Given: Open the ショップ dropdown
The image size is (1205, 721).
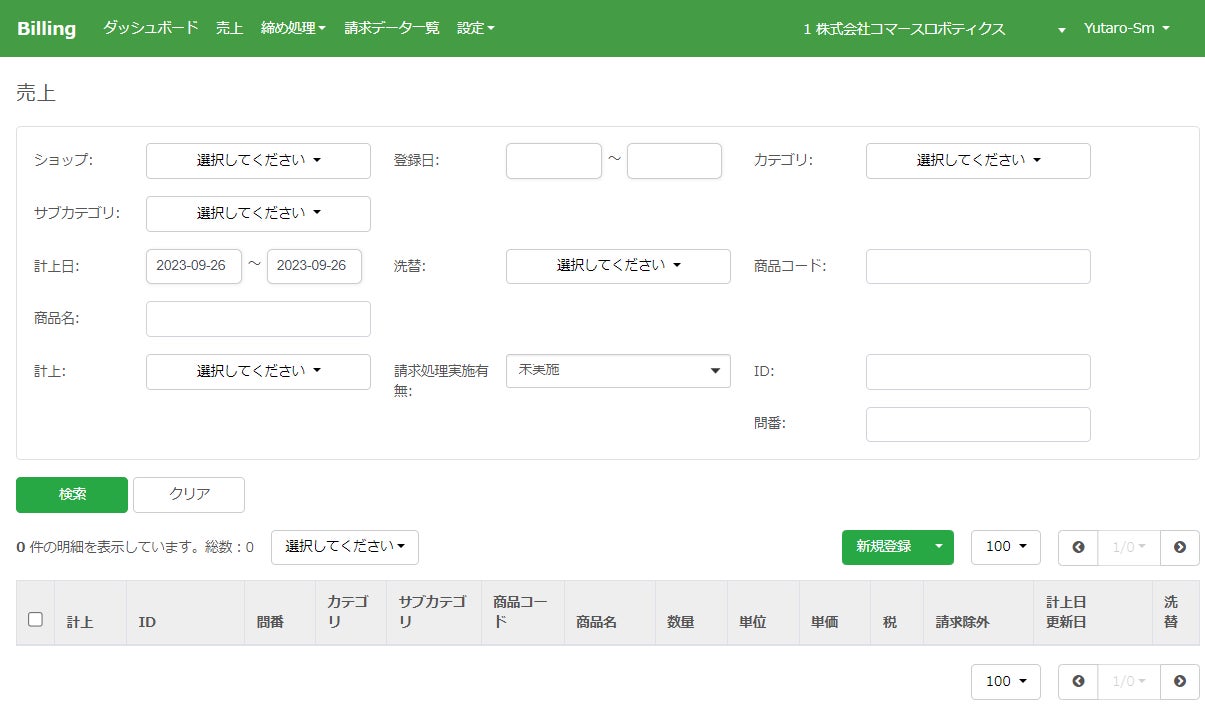Looking at the screenshot, I should (258, 161).
